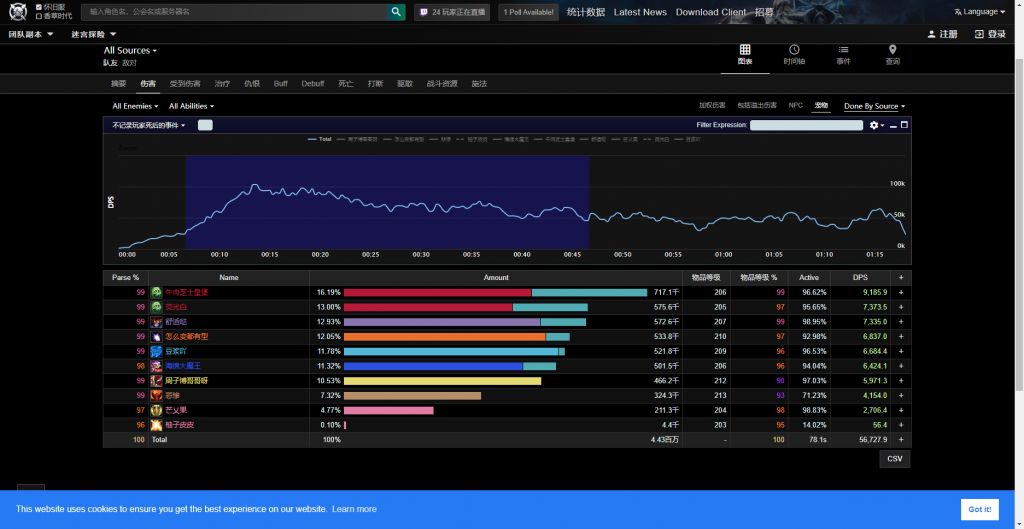This screenshot has height=529, width=1024.
Task: Toggle the 怀旧服 checkbox
Action: 39,7
